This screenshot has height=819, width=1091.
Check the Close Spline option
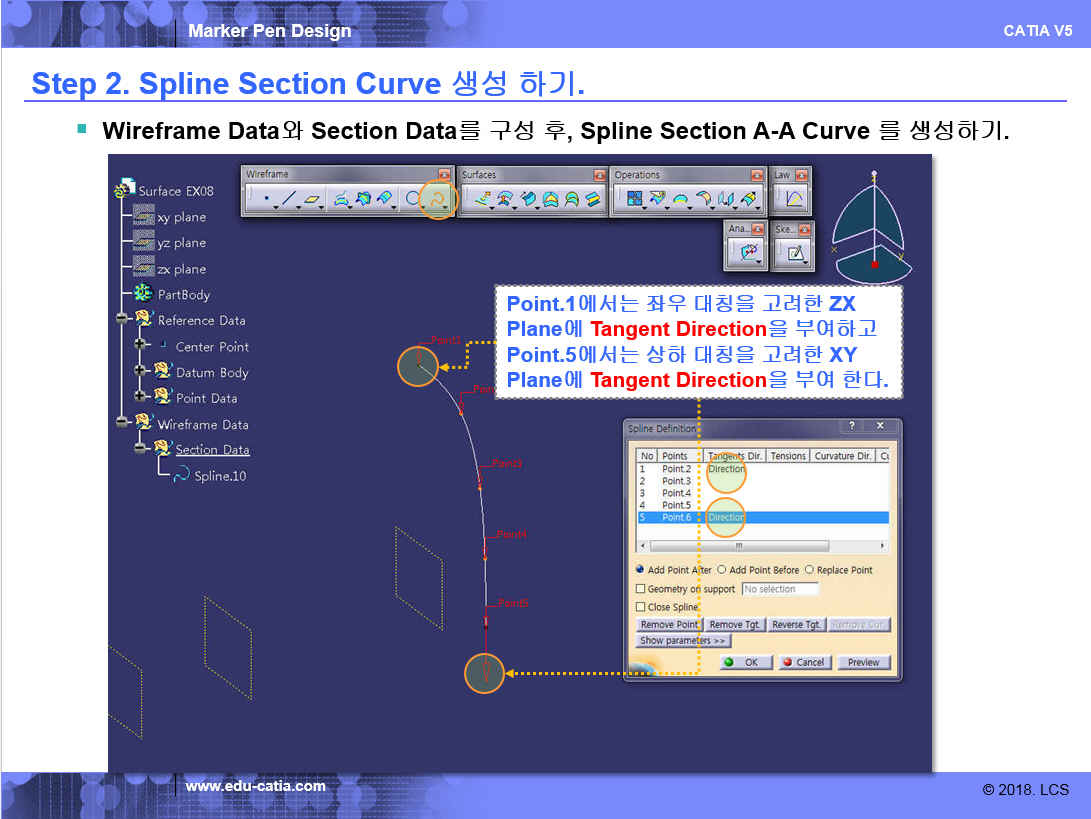pyautogui.click(x=641, y=607)
